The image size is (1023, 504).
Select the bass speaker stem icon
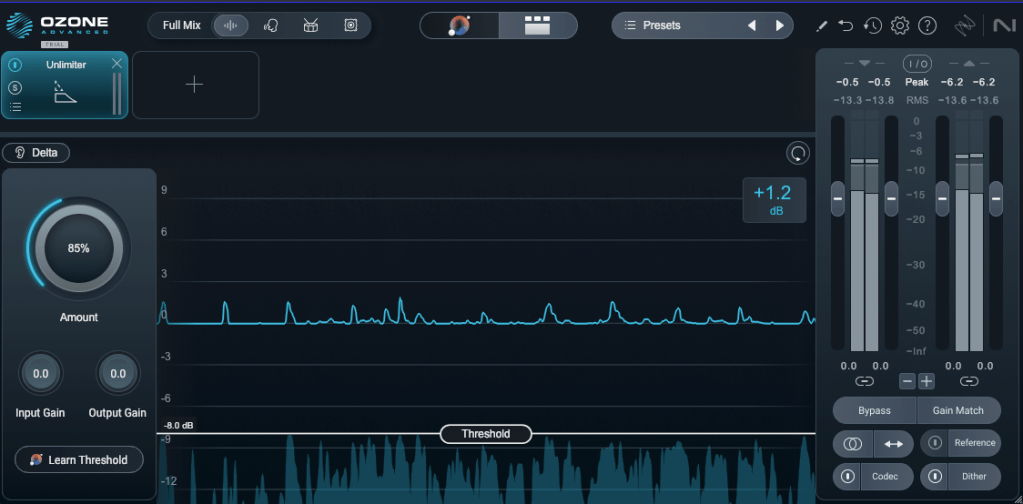[351, 25]
